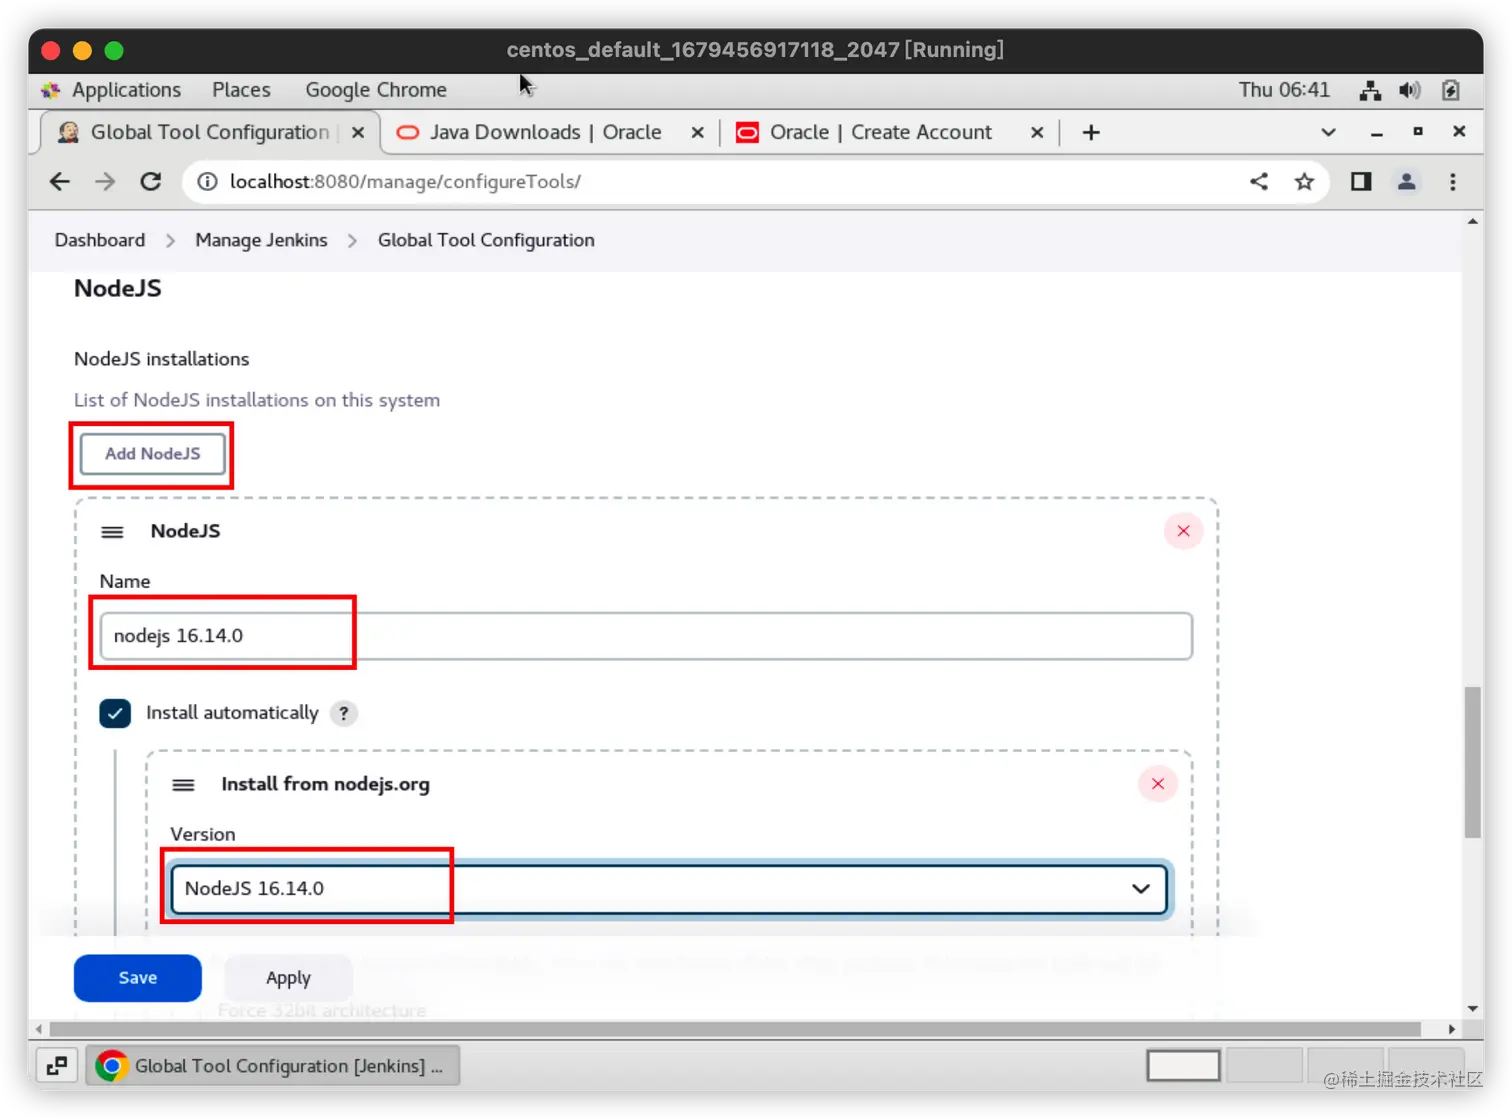This screenshot has height=1118, width=1512.
Task: Close the Global Tool Configuration tab
Action: click(x=358, y=132)
